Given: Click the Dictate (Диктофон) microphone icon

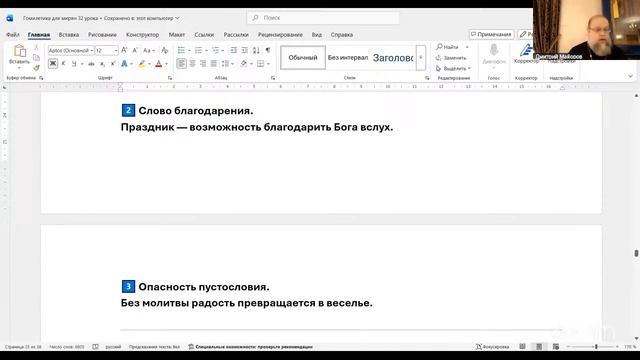Looking at the screenshot, I should pos(493,51).
